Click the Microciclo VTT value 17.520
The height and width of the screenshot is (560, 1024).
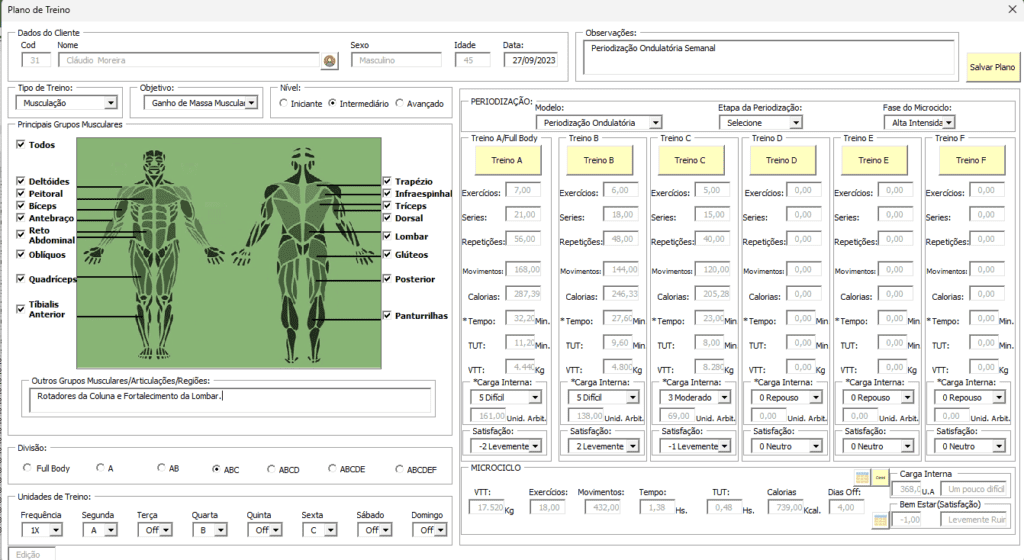click(487, 507)
